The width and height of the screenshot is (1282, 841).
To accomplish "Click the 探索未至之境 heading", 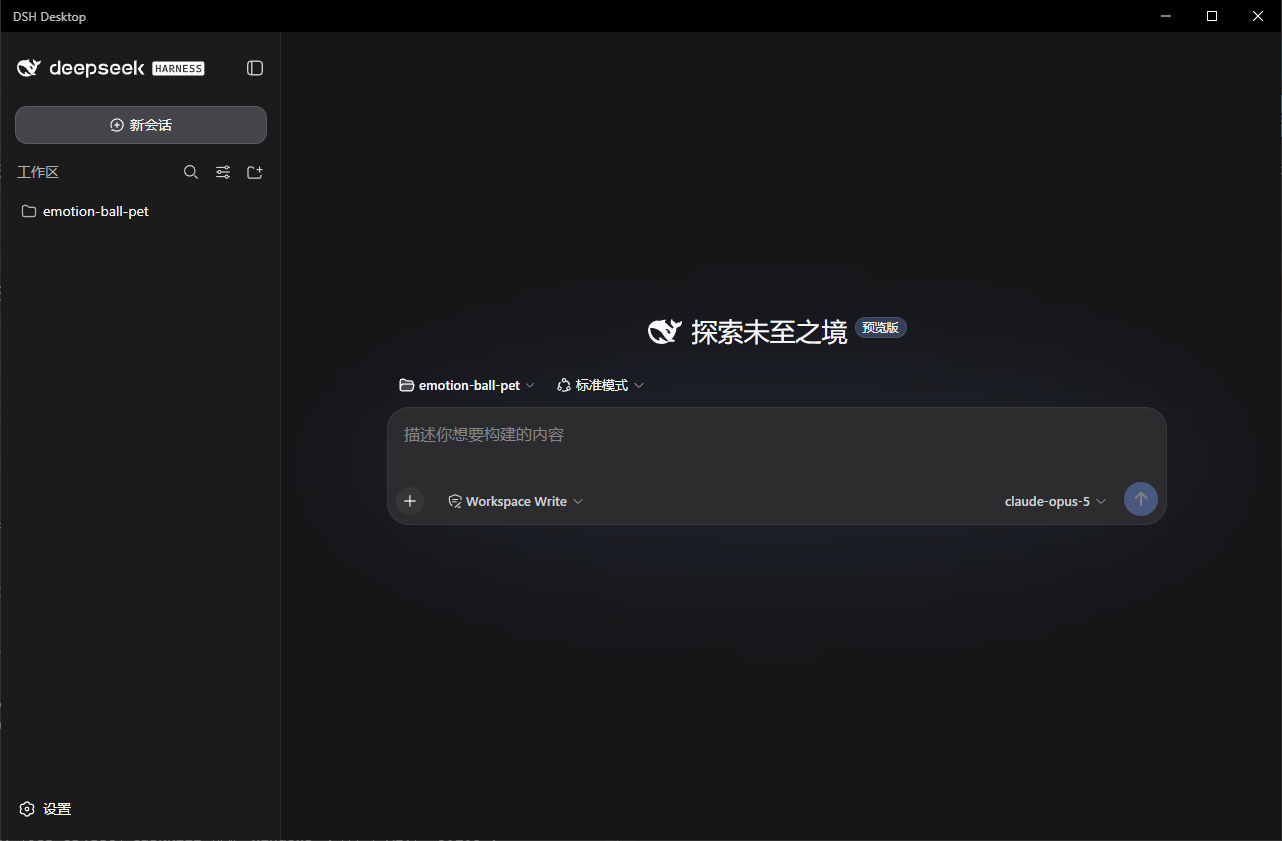I will pyautogui.click(x=769, y=332).
